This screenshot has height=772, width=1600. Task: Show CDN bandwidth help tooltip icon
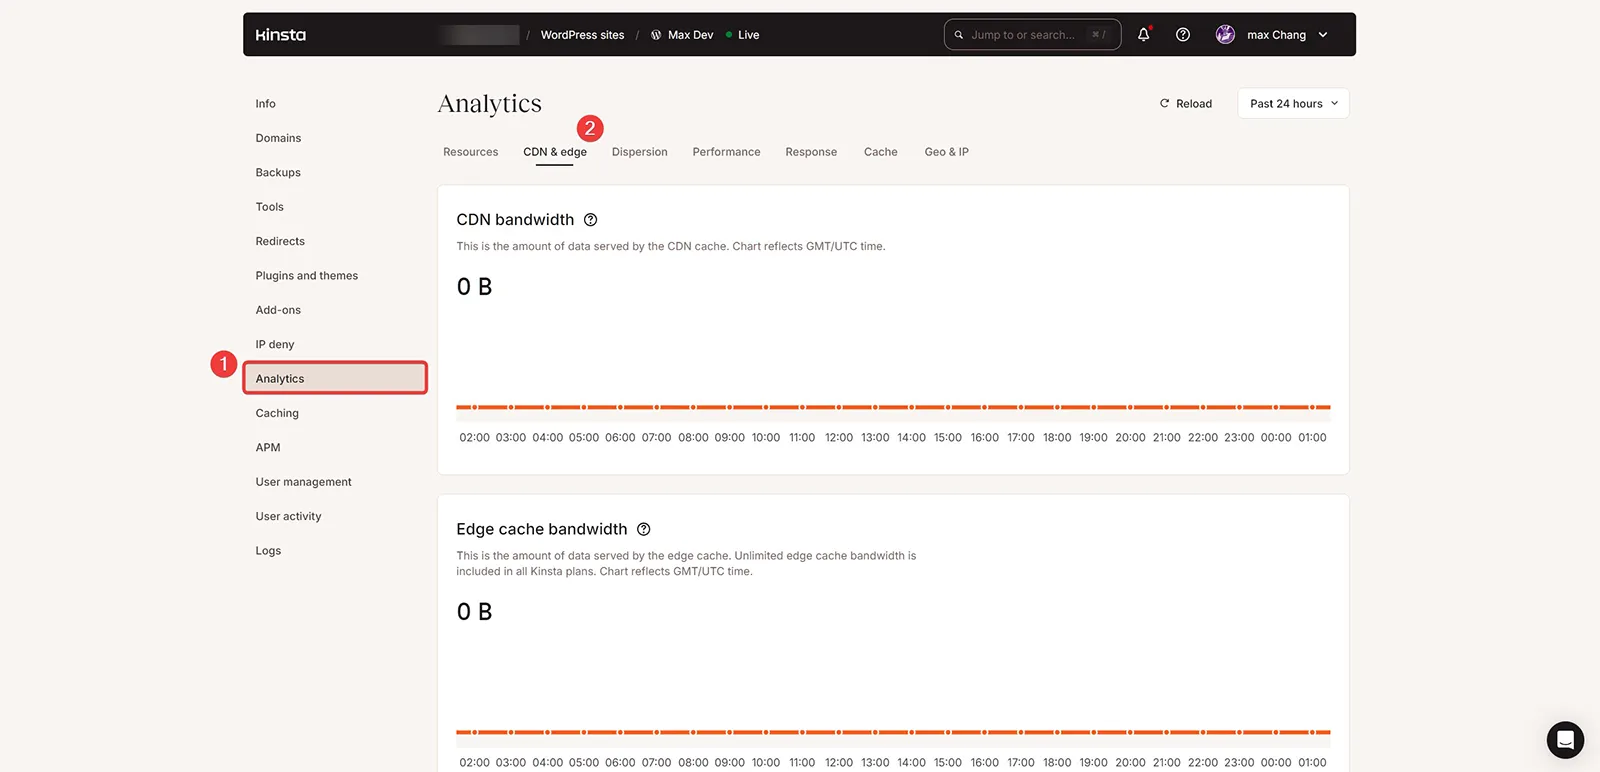[590, 220]
